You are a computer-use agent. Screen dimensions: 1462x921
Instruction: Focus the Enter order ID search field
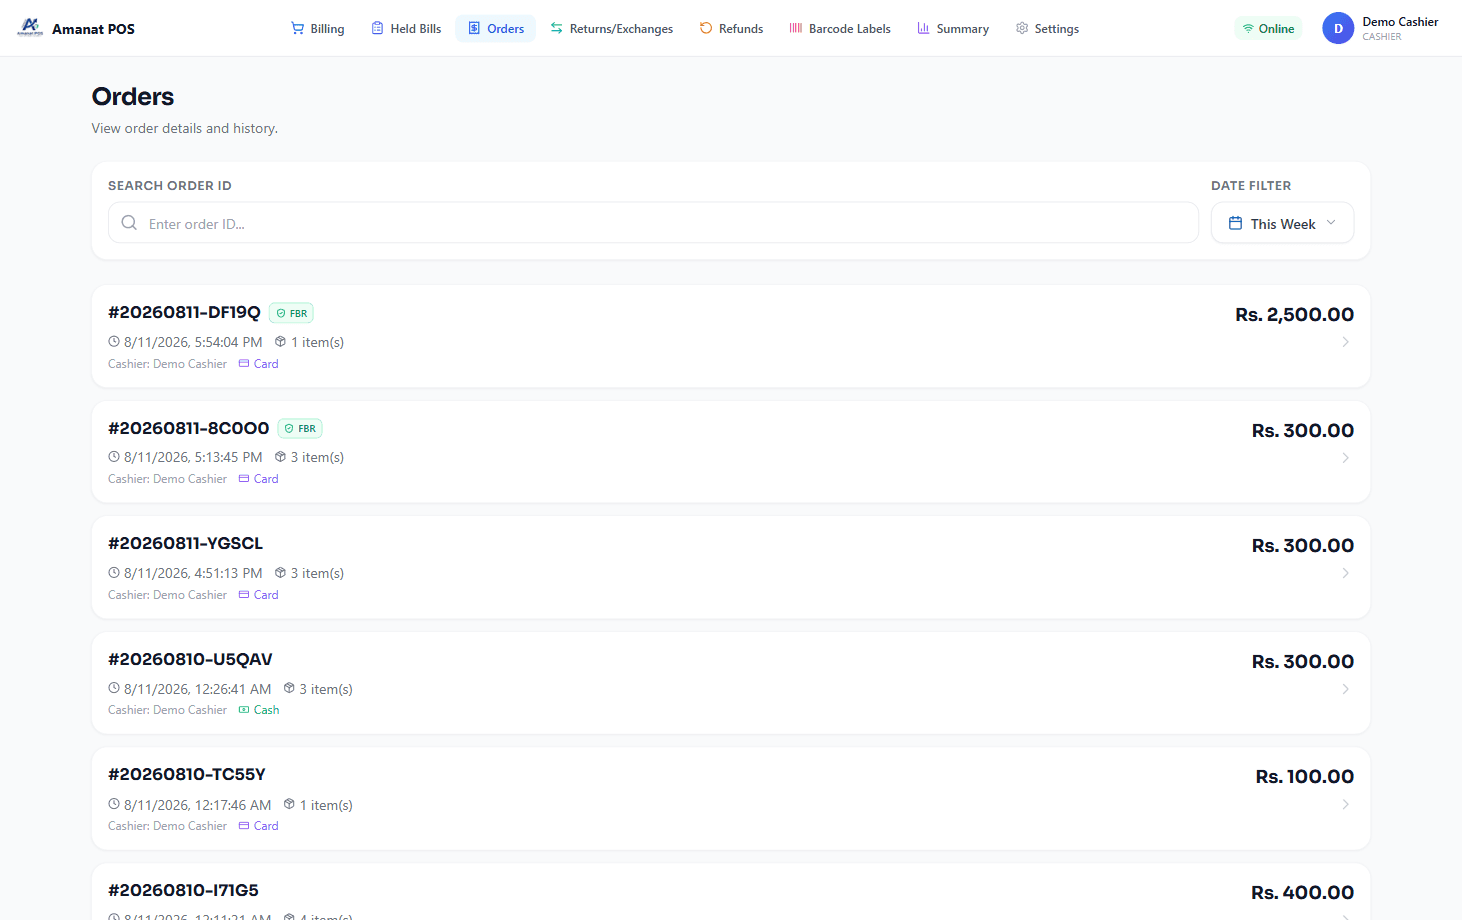point(653,223)
